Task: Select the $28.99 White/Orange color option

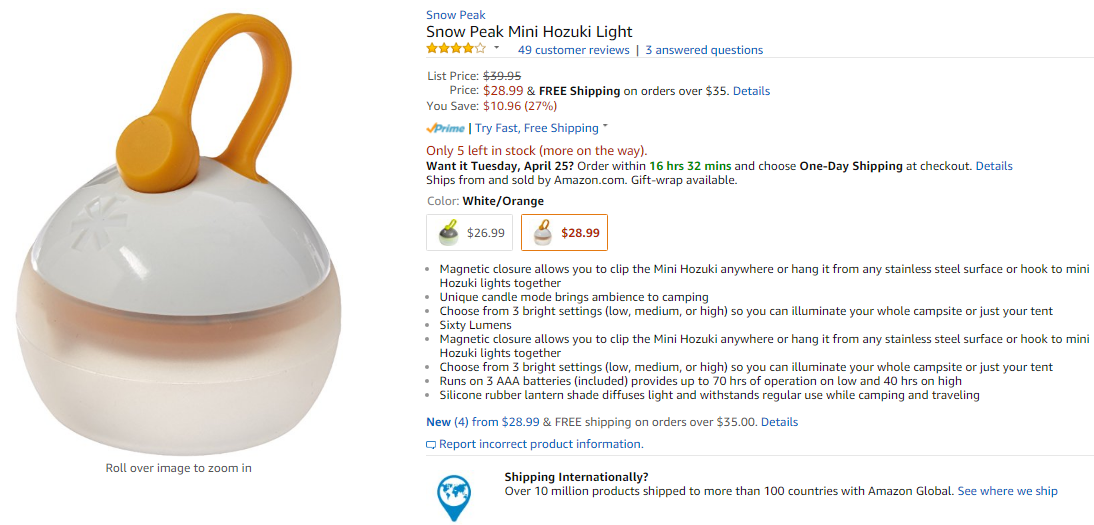Action: (x=564, y=233)
